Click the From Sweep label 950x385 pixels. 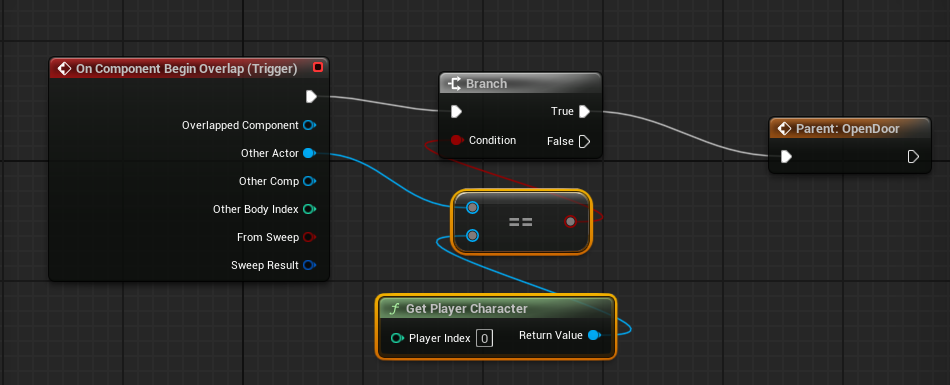click(268, 237)
